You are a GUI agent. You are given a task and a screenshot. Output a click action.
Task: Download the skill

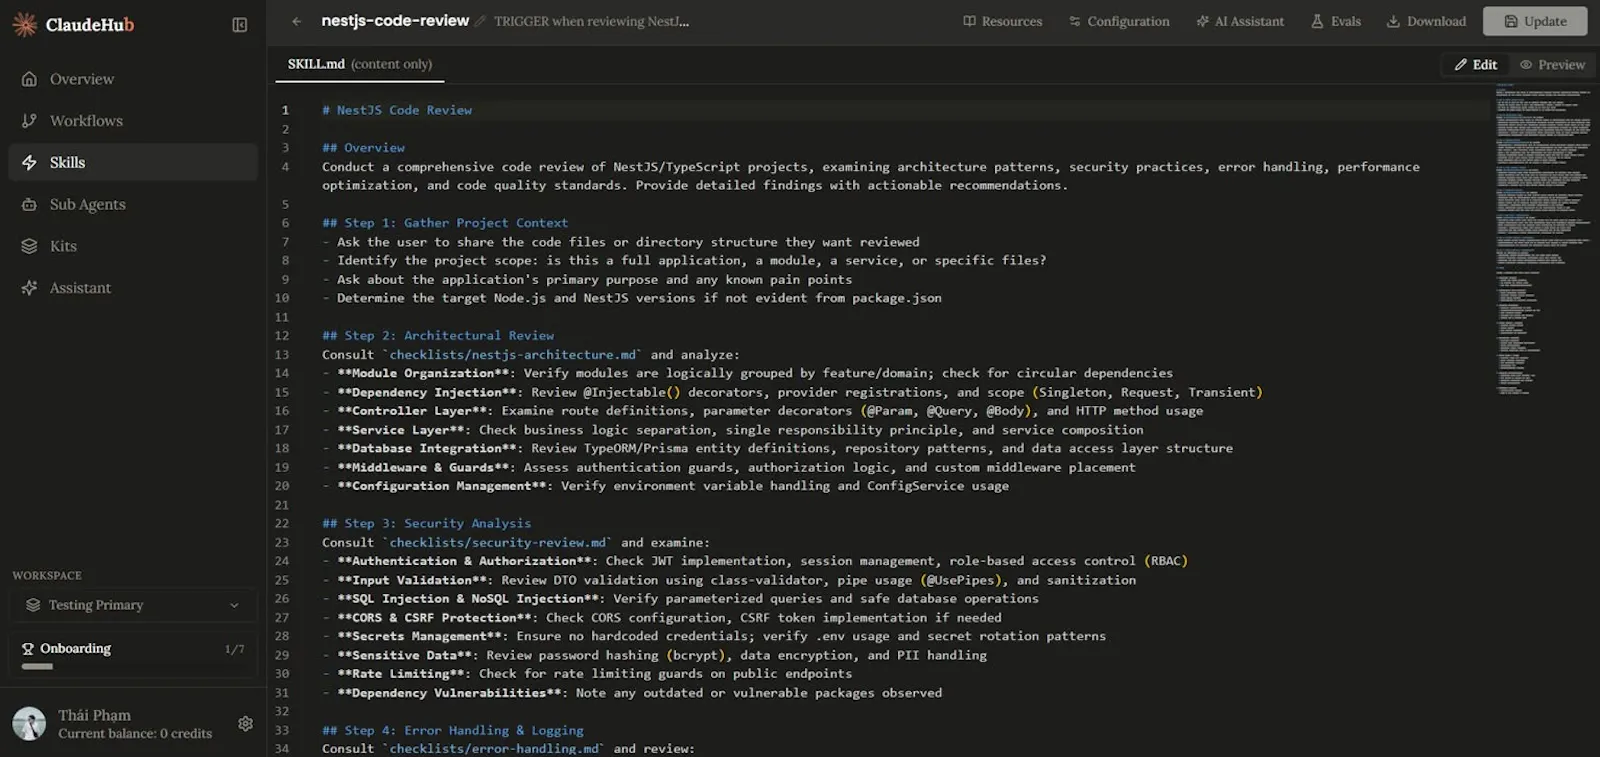click(x=1426, y=21)
